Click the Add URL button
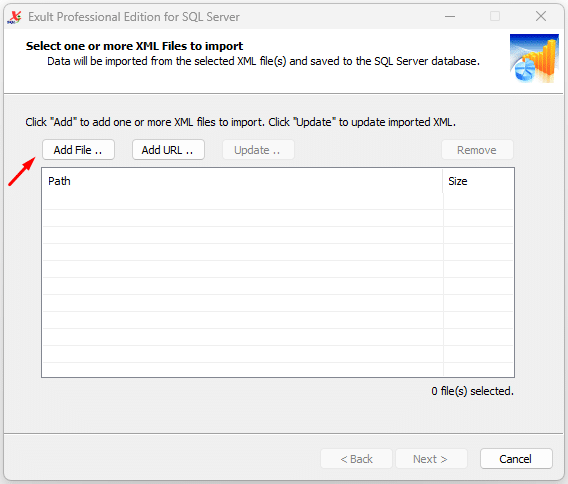The width and height of the screenshot is (568, 484). click(168, 150)
